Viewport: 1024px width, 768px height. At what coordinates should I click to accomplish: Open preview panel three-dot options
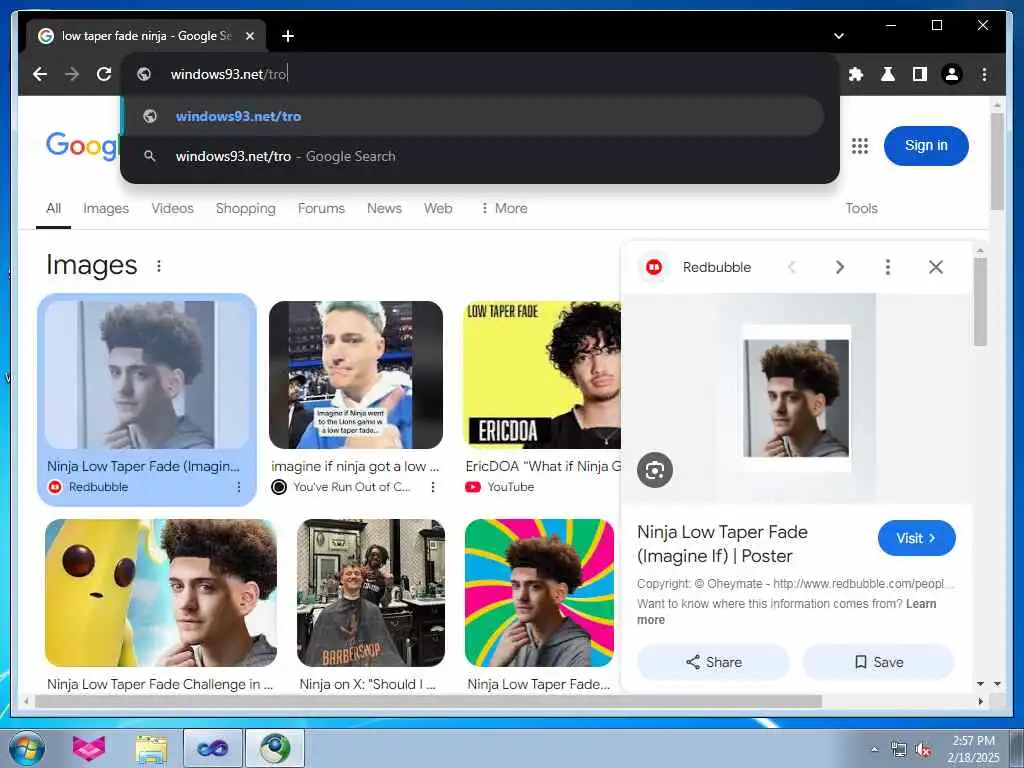coord(888,267)
